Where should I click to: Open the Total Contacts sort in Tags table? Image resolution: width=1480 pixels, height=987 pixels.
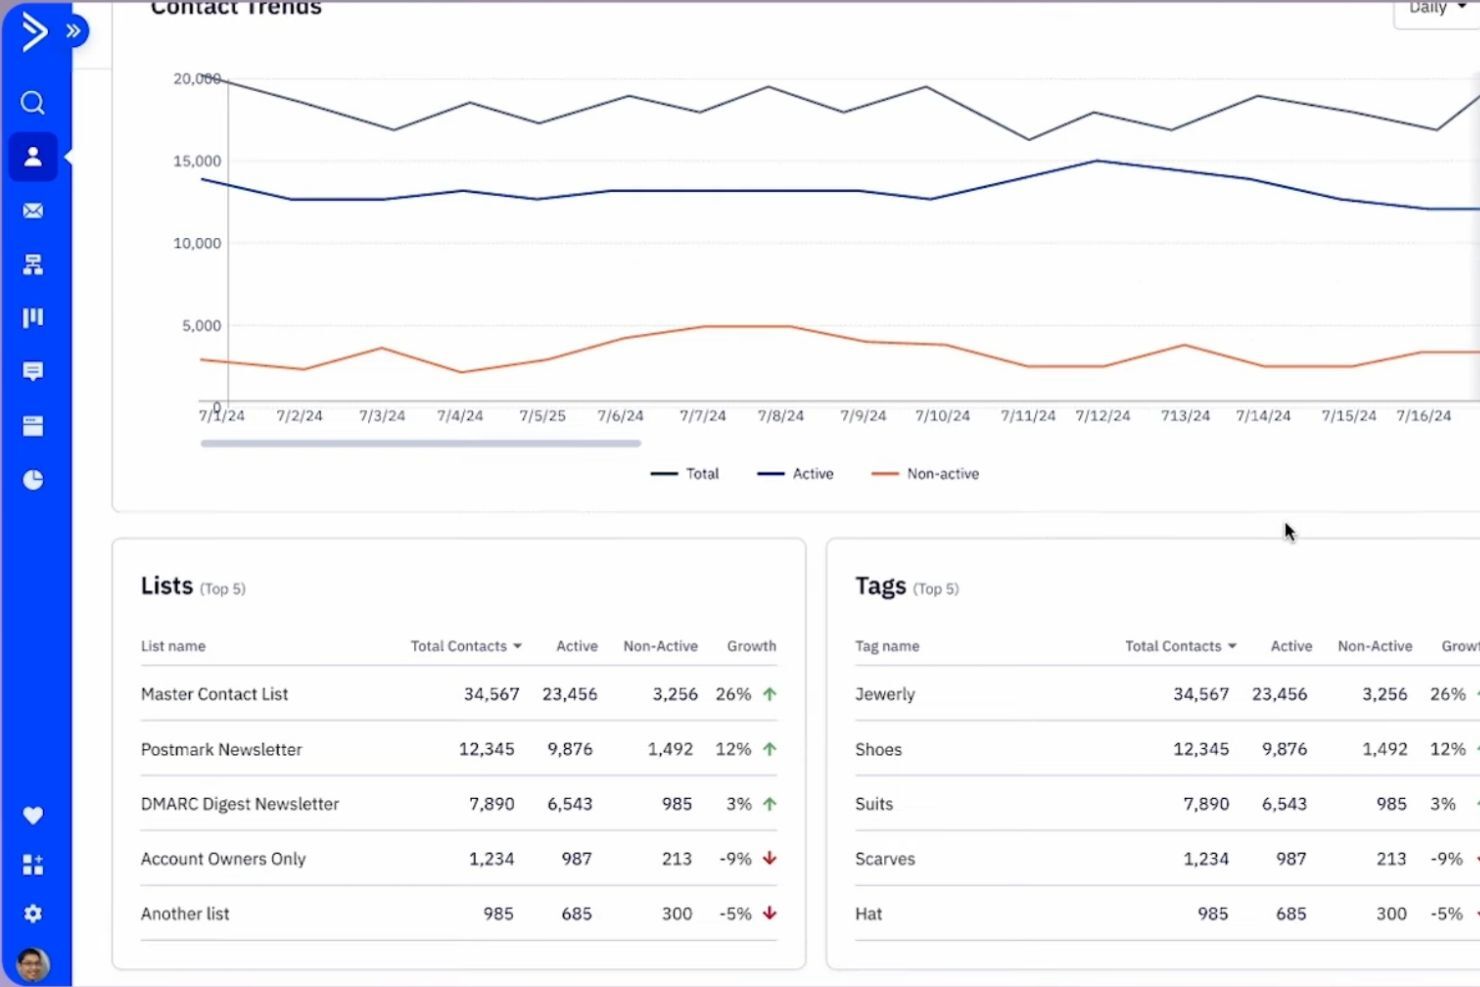(x=1233, y=646)
